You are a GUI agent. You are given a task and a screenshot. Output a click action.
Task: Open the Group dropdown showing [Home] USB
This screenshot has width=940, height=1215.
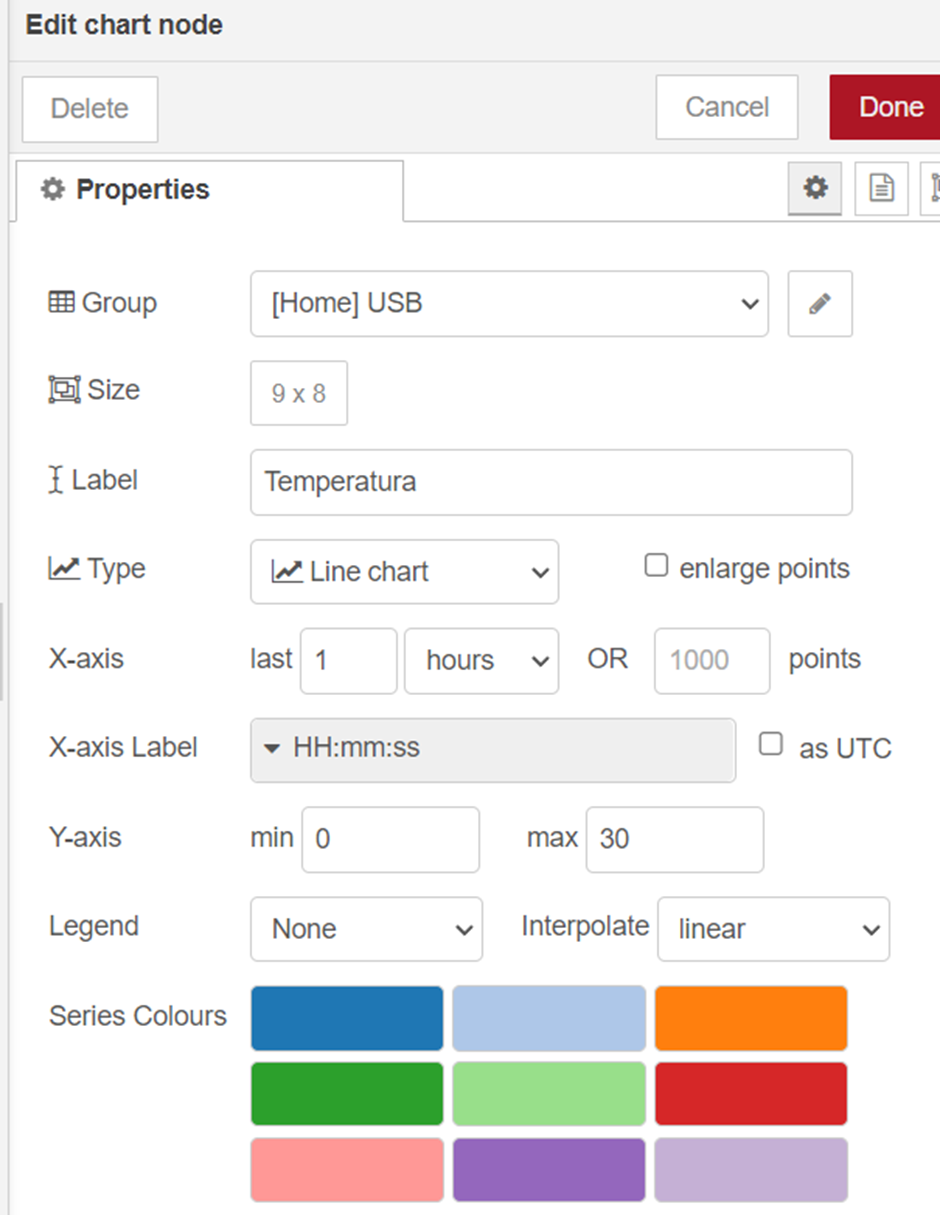[x=509, y=304]
